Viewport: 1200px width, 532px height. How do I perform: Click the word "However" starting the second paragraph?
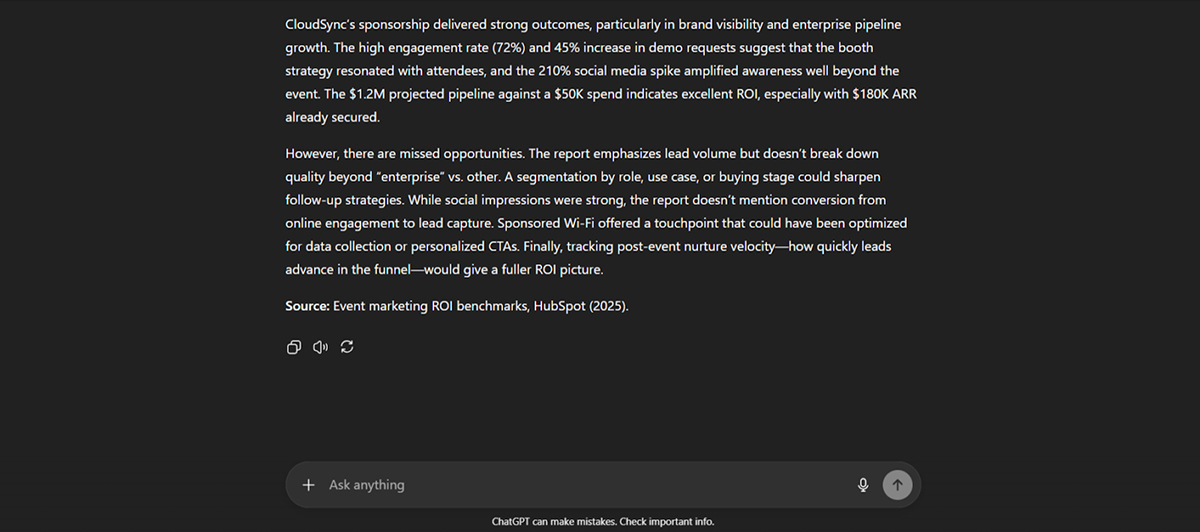click(x=313, y=154)
